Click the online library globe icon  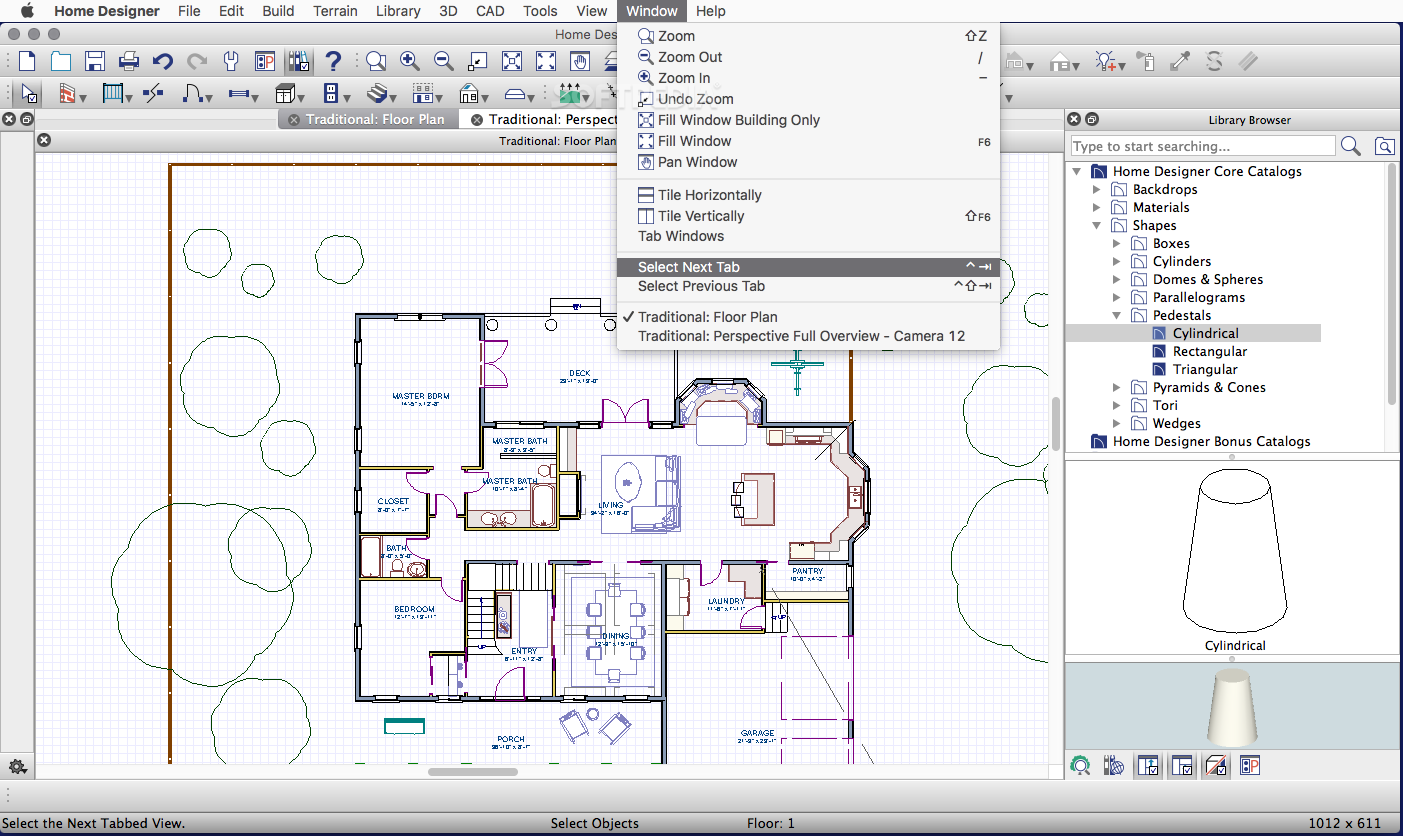click(1113, 766)
